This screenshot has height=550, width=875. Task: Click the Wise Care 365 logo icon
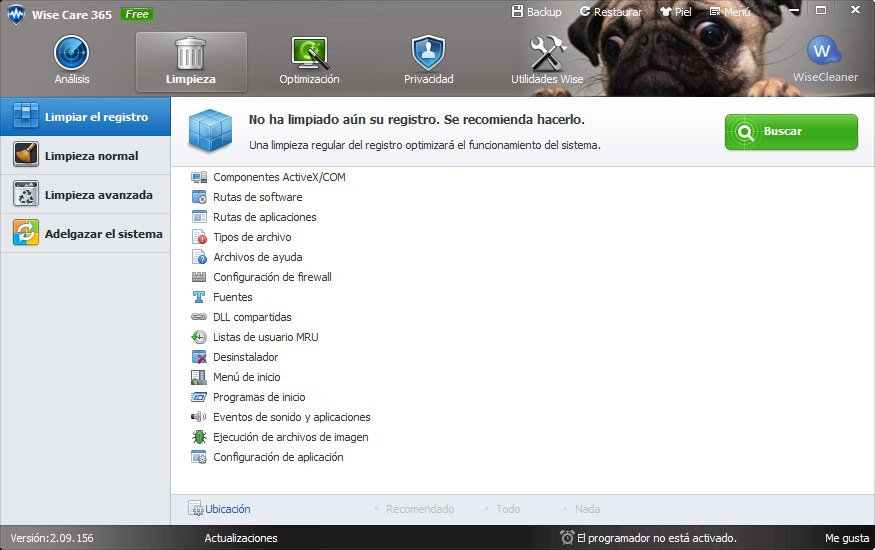[x=16, y=15]
